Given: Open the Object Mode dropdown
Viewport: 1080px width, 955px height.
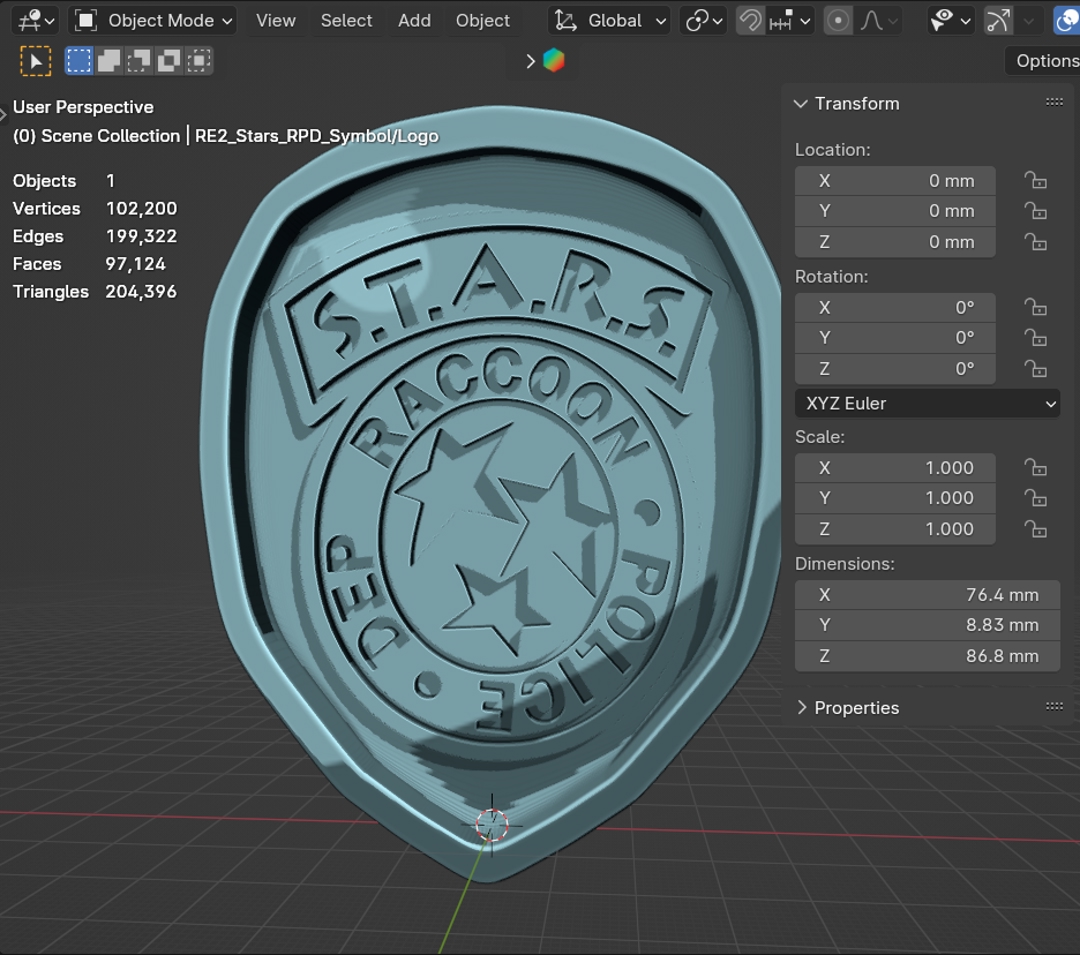Looking at the screenshot, I should pyautogui.click(x=155, y=20).
